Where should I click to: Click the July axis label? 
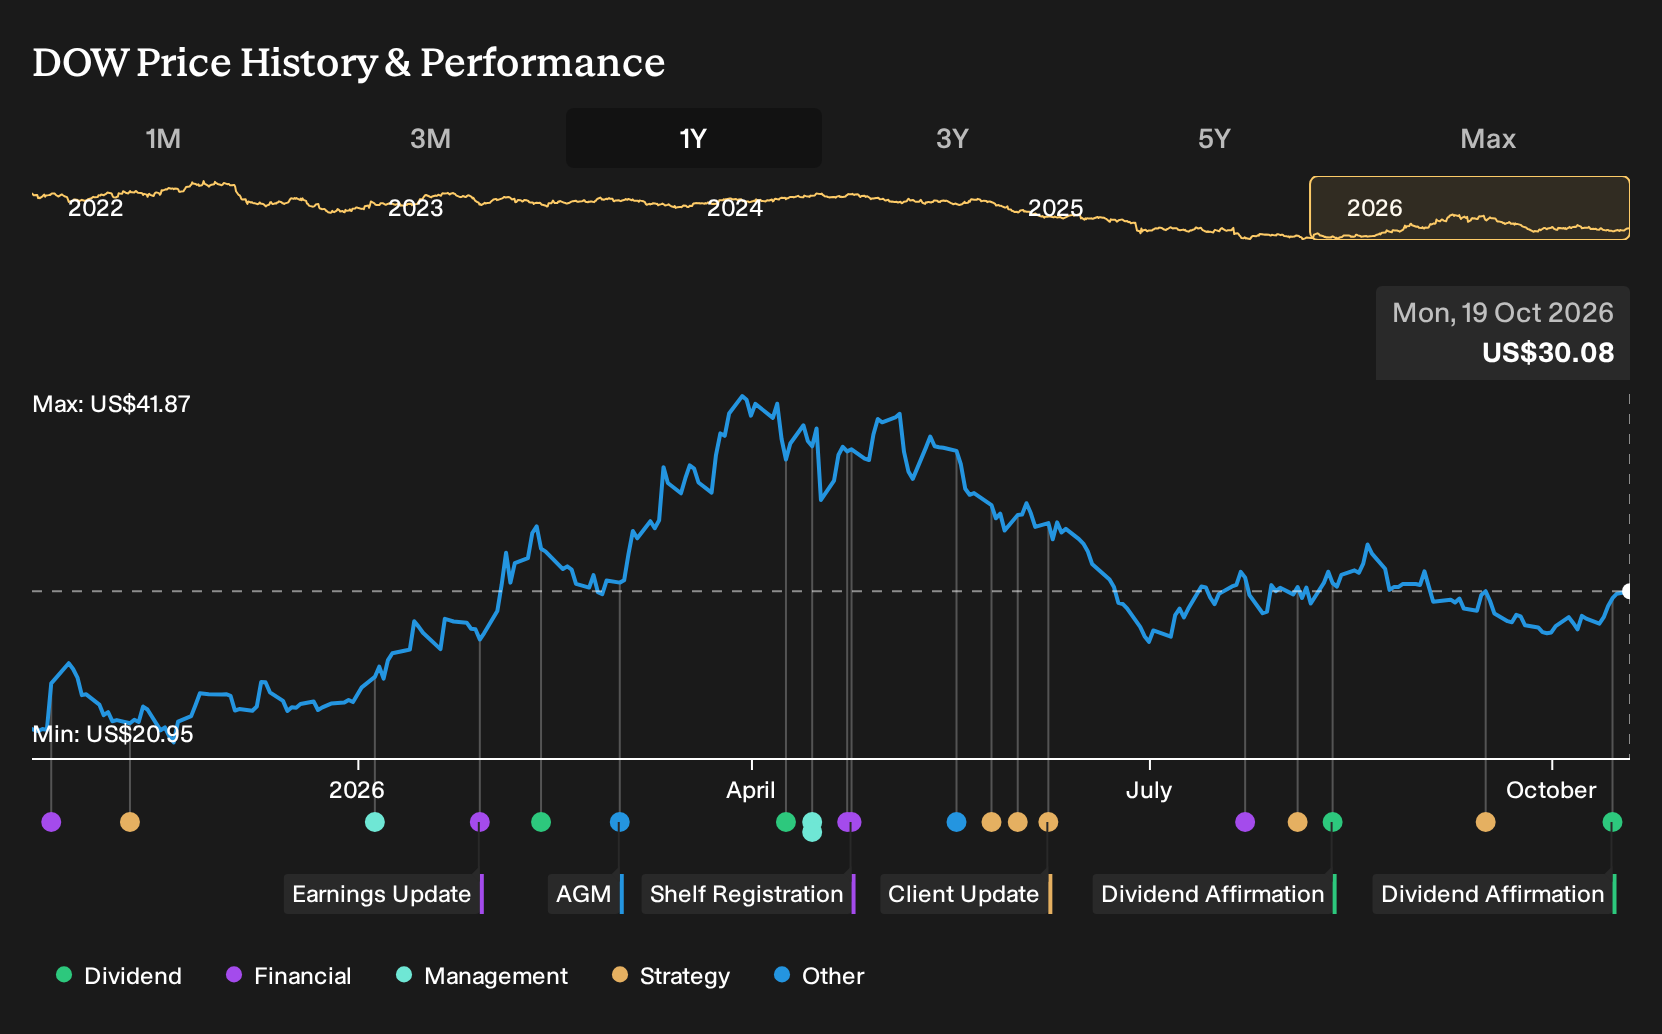pos(1149,790)
